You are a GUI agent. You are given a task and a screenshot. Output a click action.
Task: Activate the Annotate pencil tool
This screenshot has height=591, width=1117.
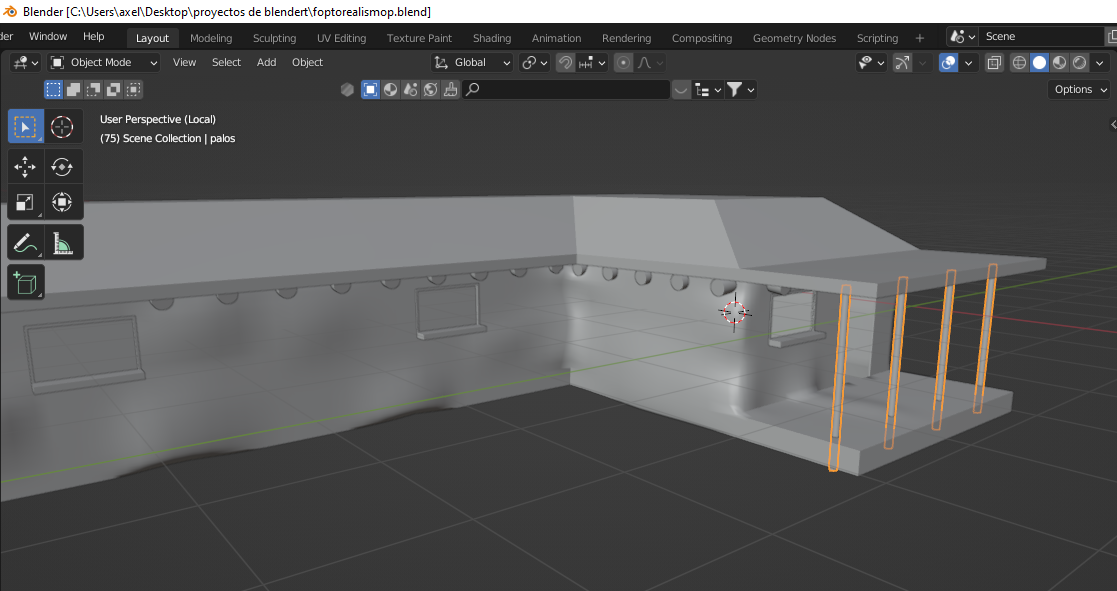click(x=25, y=242)
